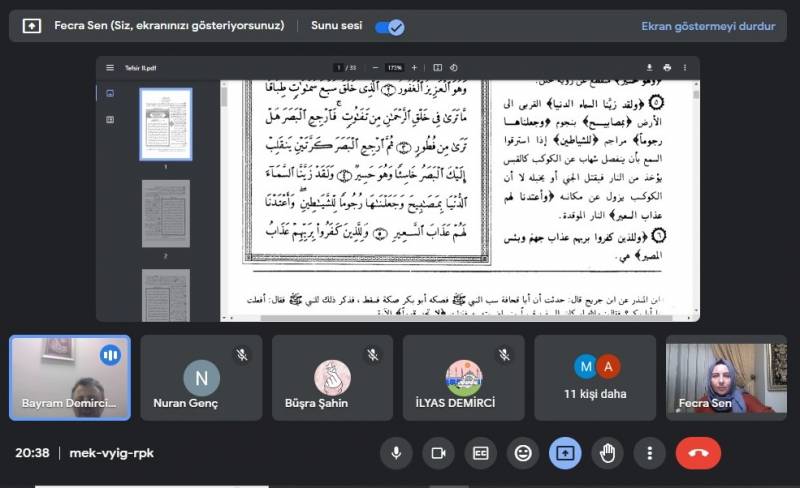Toggle the camera in the call bar
The width and height of the screenshot is (800, 488).
click(x=438, y=453)
